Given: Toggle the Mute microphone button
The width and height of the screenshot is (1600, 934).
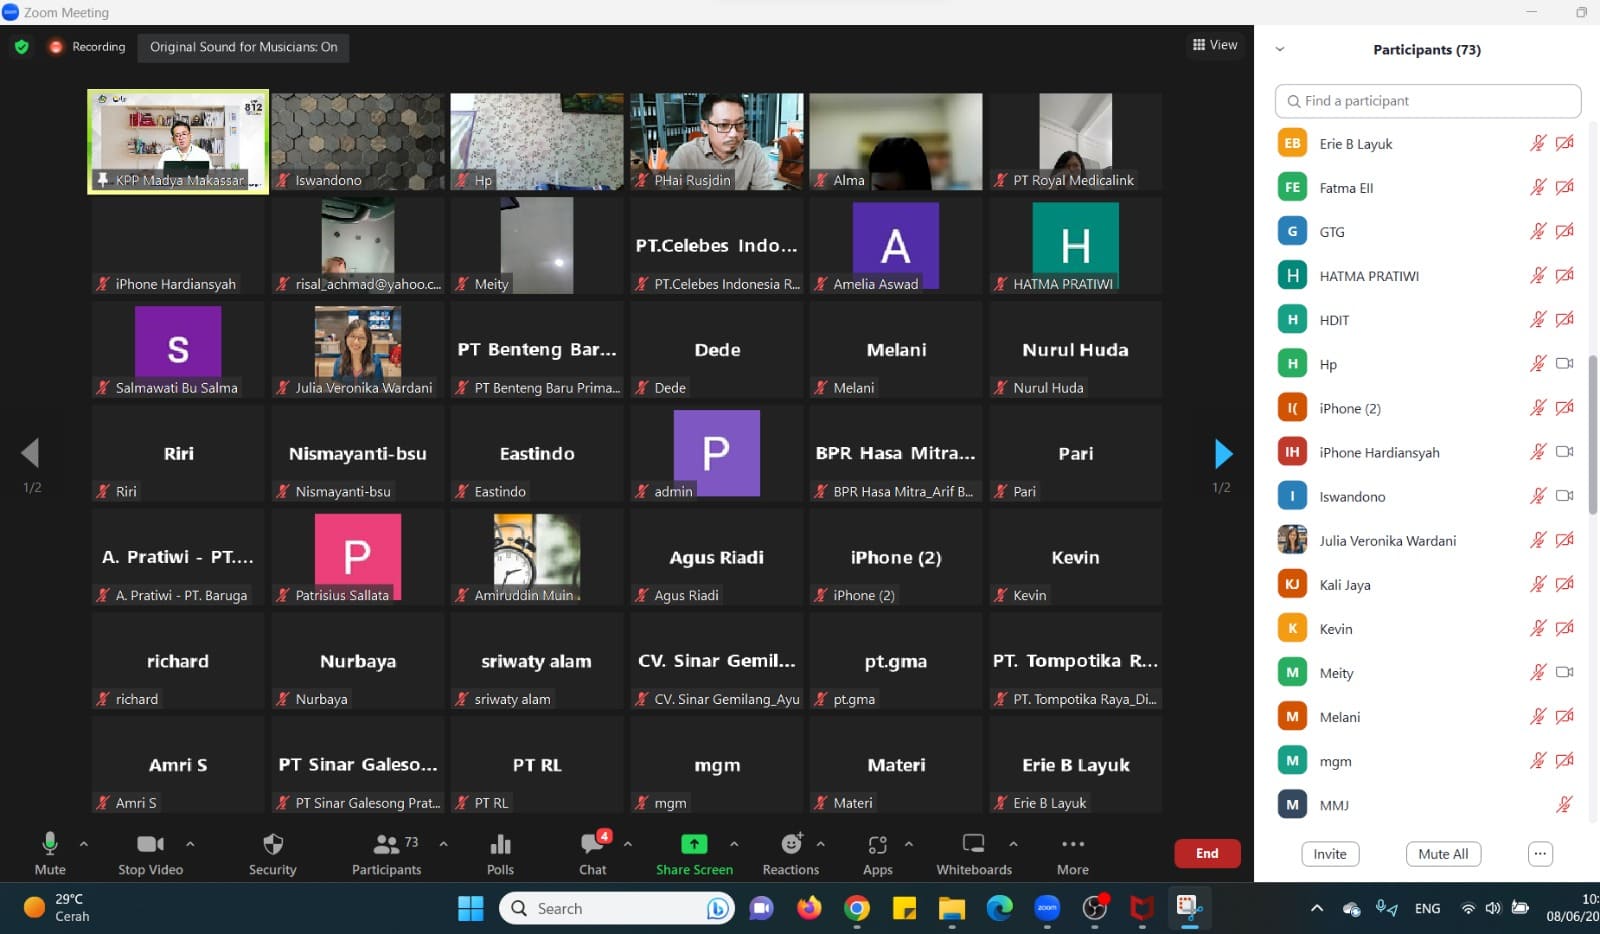Looking at the screenshot, I should 50,845.
